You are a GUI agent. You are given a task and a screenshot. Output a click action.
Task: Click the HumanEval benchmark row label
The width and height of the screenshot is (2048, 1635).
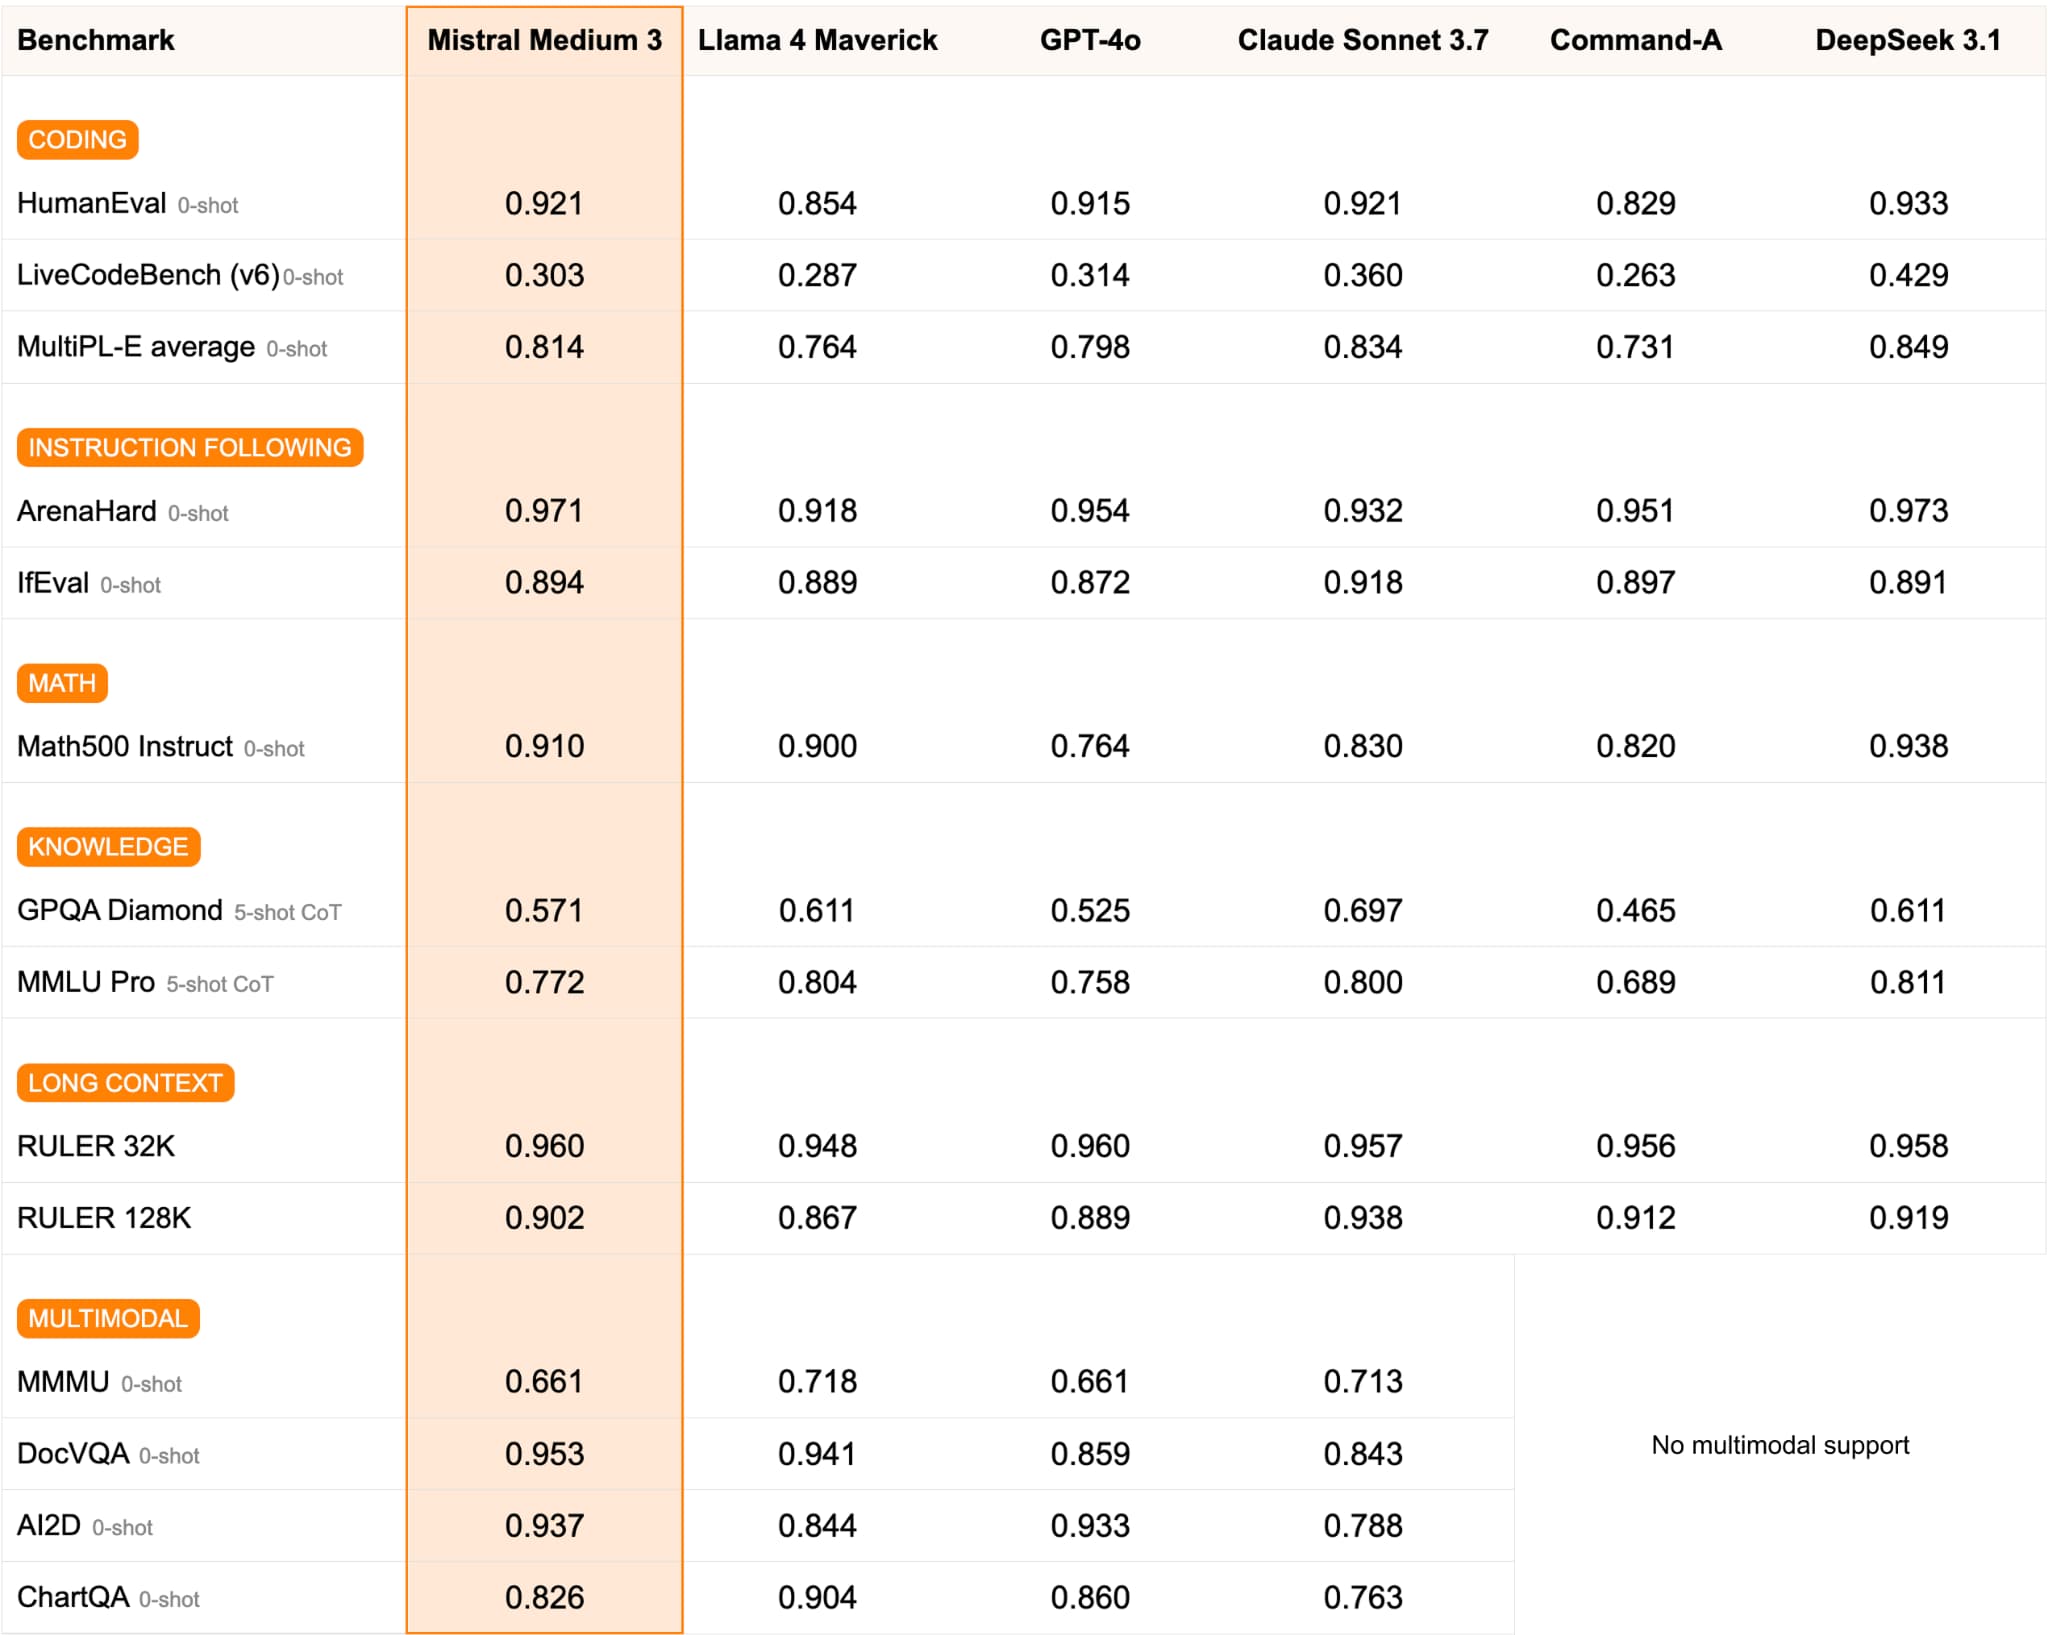92,203
